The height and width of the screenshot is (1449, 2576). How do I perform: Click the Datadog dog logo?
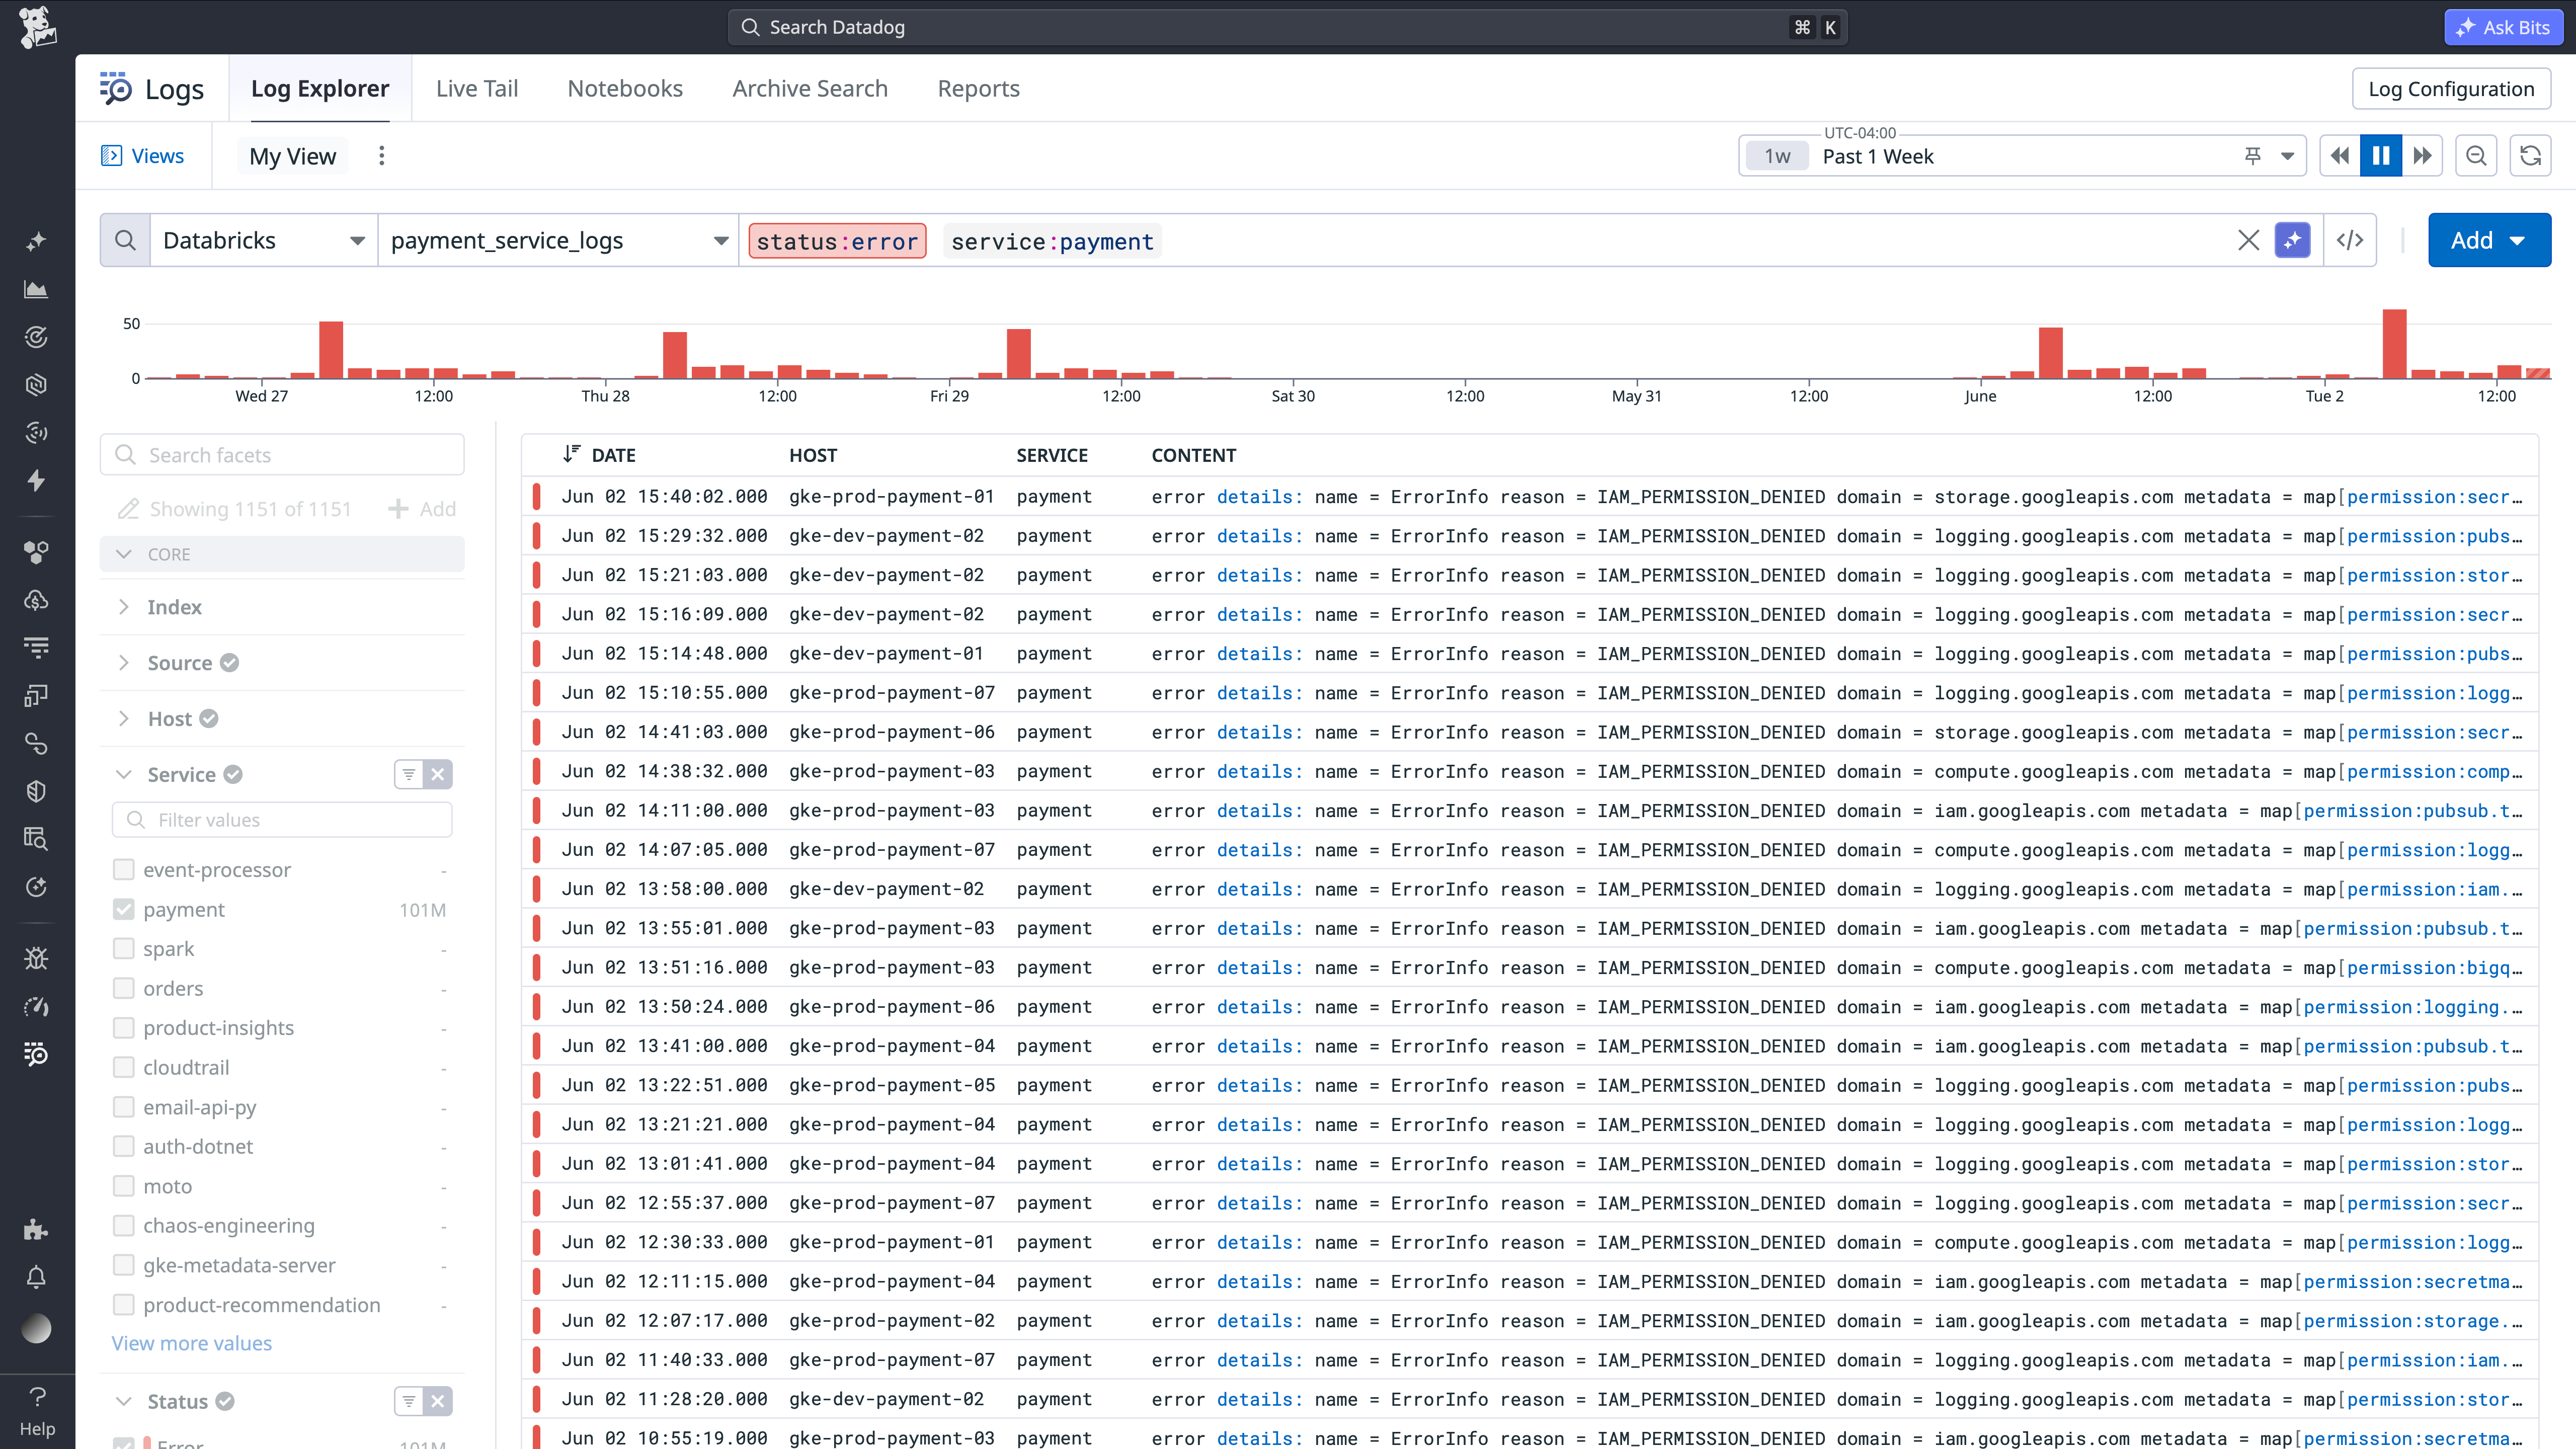point(37,27)
